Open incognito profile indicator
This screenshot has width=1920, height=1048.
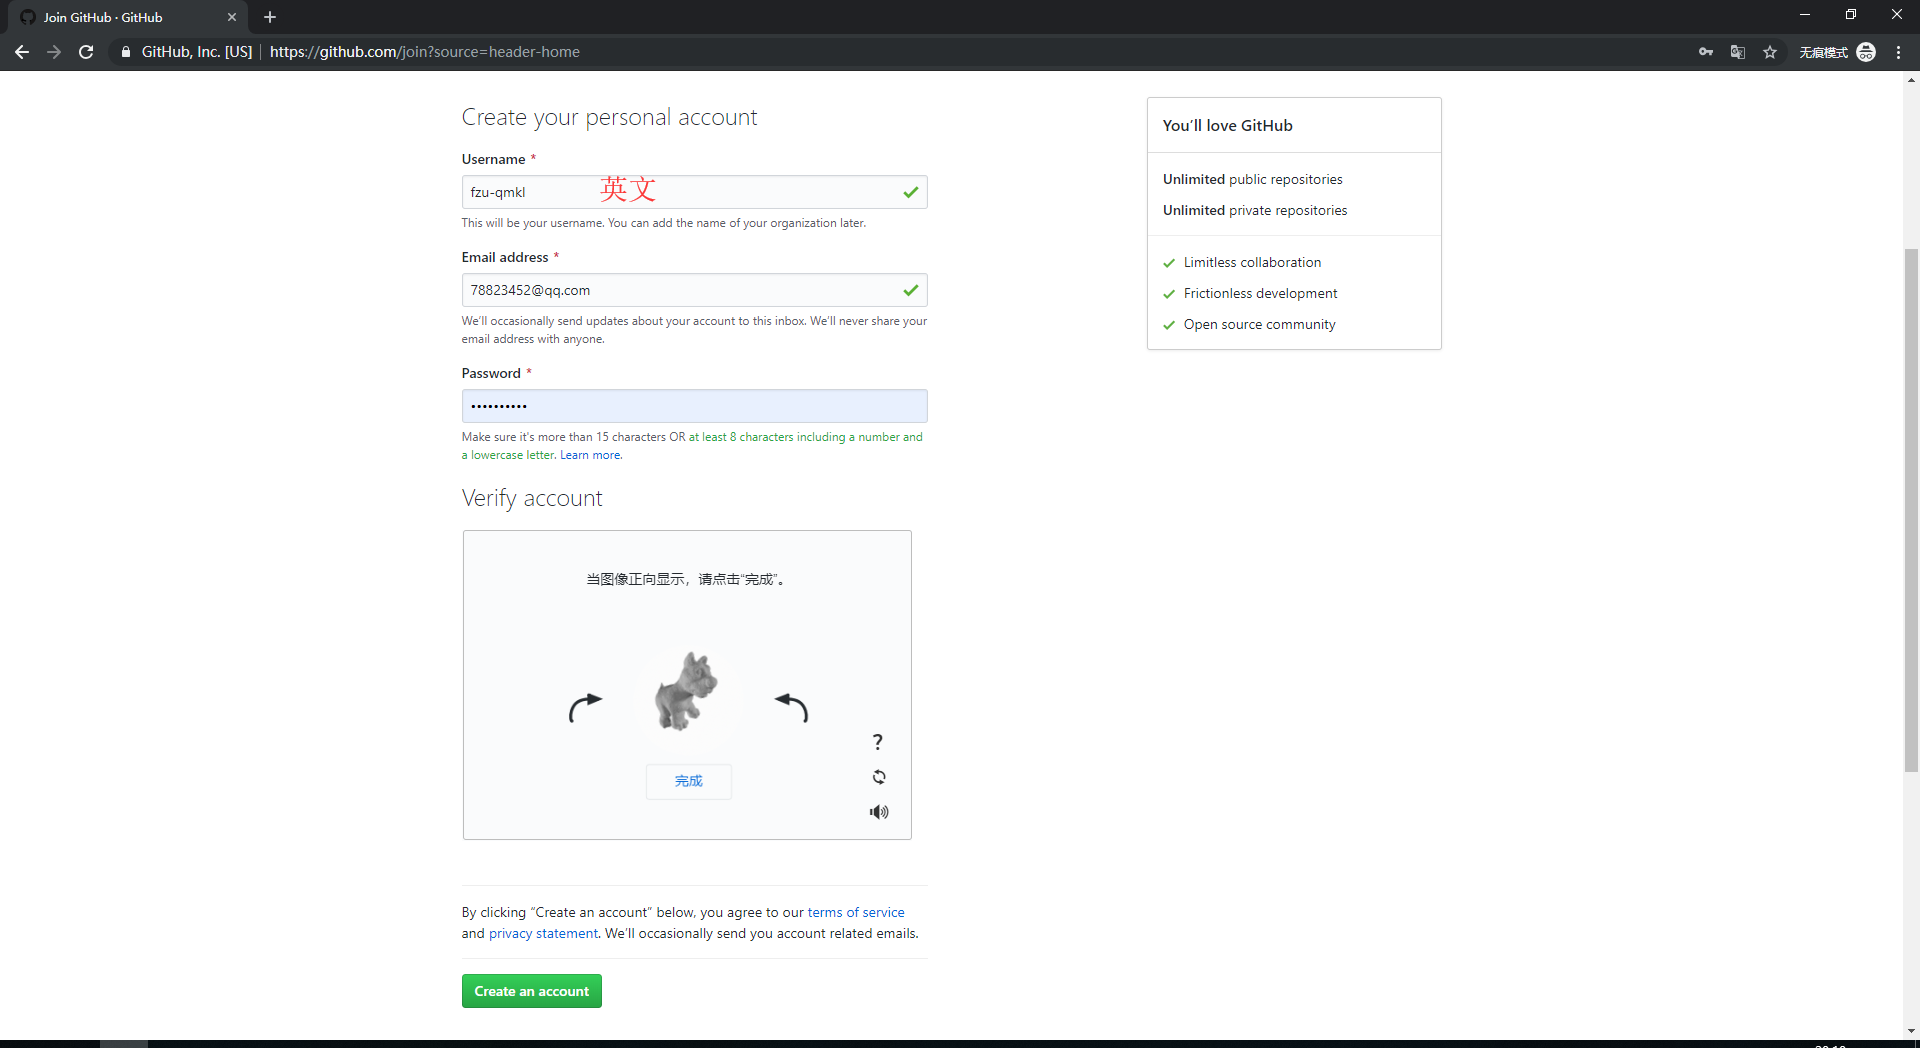click(x=1838, y=52)
